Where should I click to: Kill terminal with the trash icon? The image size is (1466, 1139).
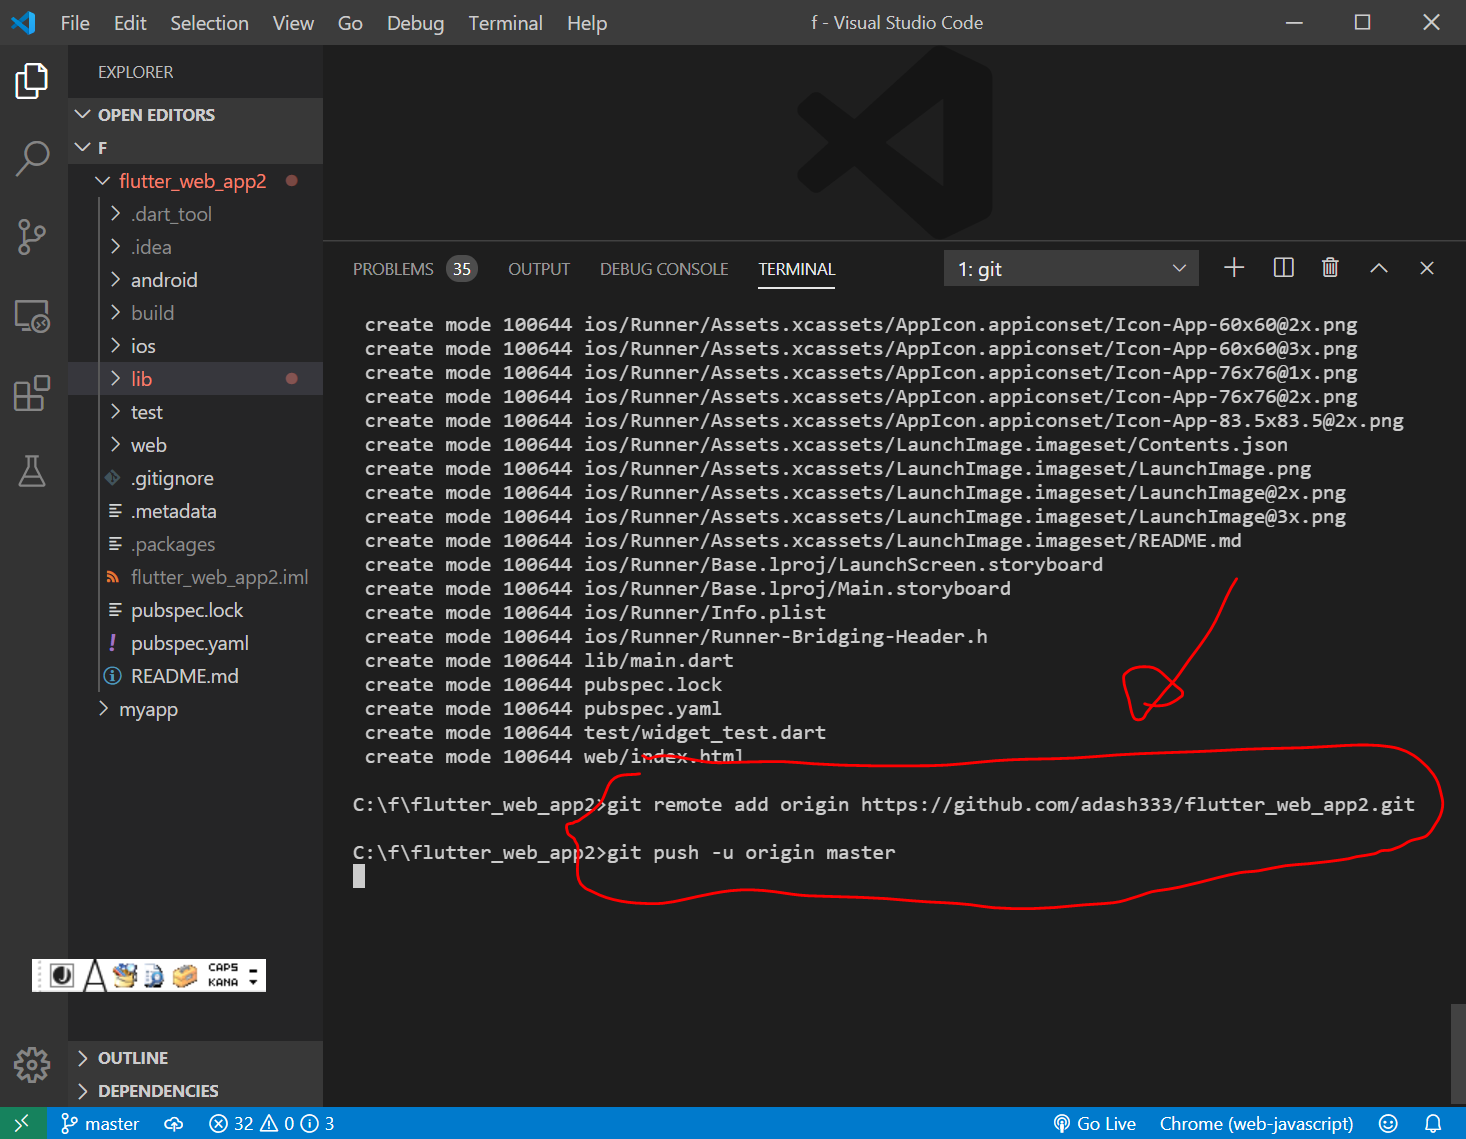click(x=1330, y=267)
